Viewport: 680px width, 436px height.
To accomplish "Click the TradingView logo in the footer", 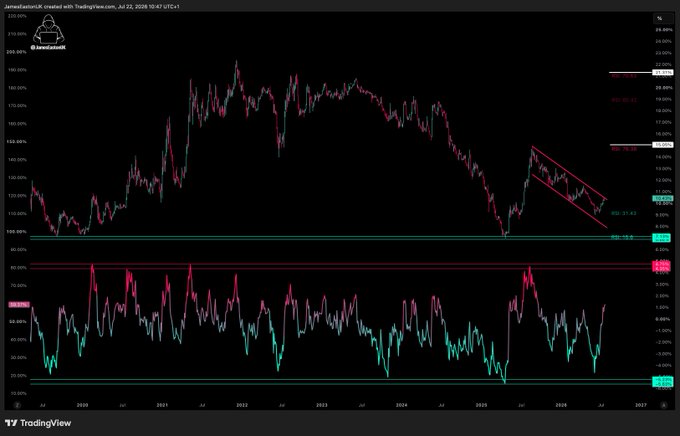I will tap(38, 423).
